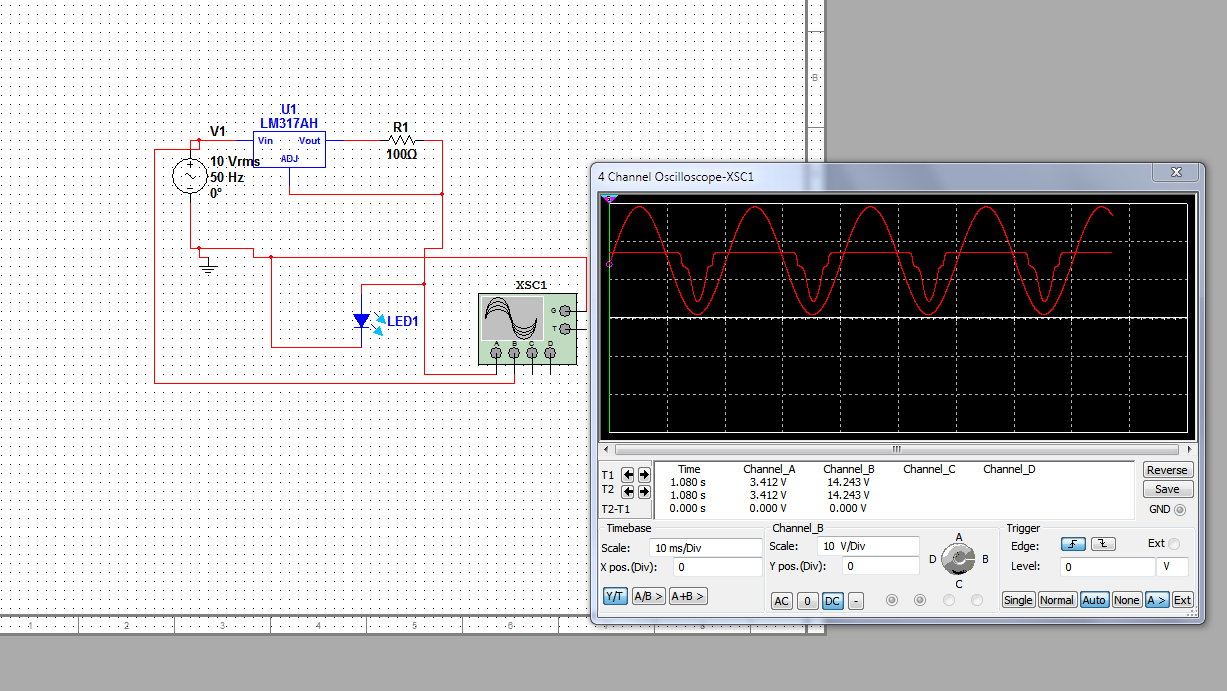Viewport: 1227px width, 691px height.
Task: Switch to Y/T display mode
Action: point(614,597)
